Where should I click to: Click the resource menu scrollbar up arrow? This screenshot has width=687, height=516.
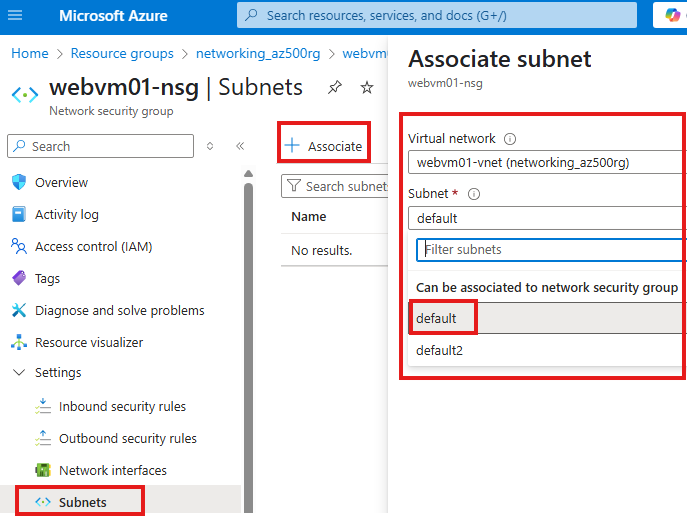(x=248, y=173)
